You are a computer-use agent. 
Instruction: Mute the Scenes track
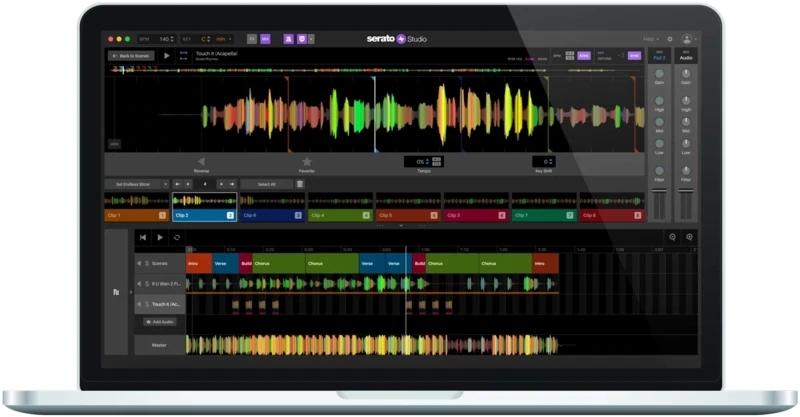click(x=139, y=263)
